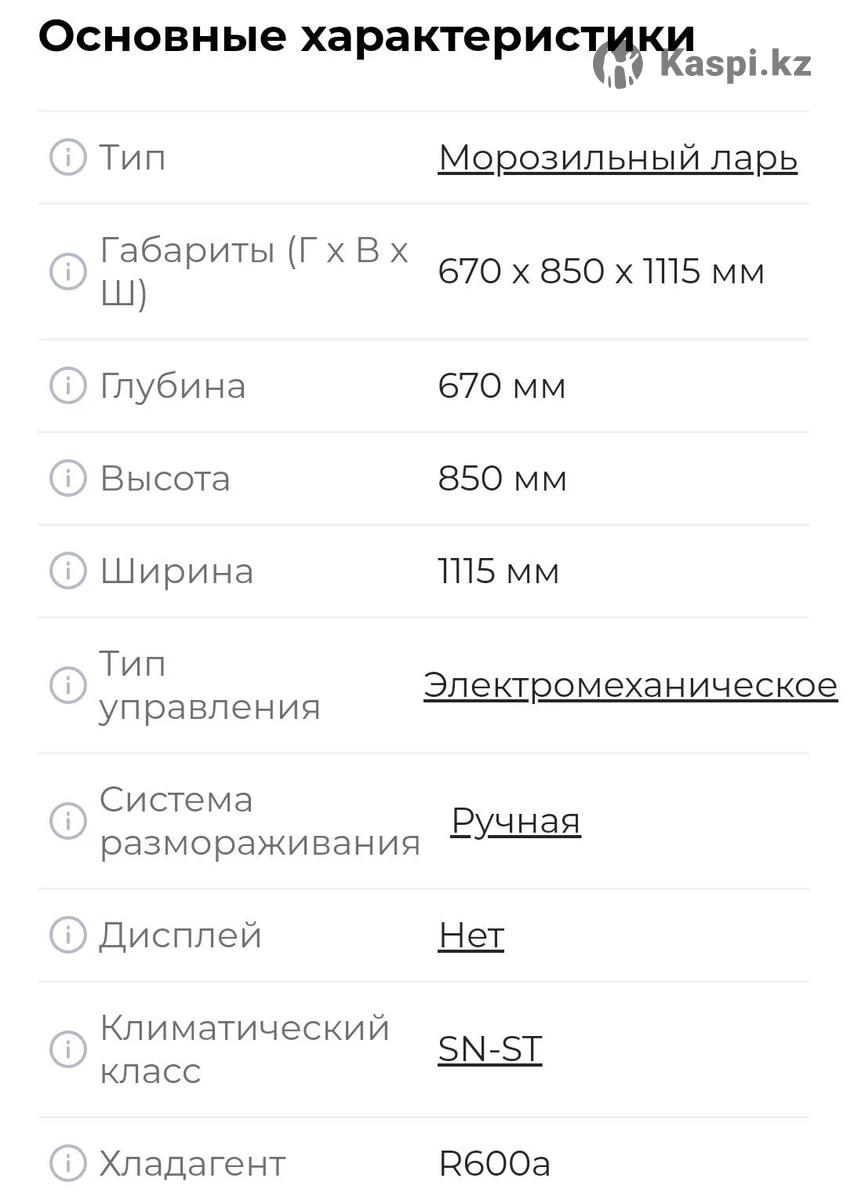This screenshot has height=1200, width=847.
Task: Select the 670 x 850 x 1115 мм value
Action: click(601, 271)
